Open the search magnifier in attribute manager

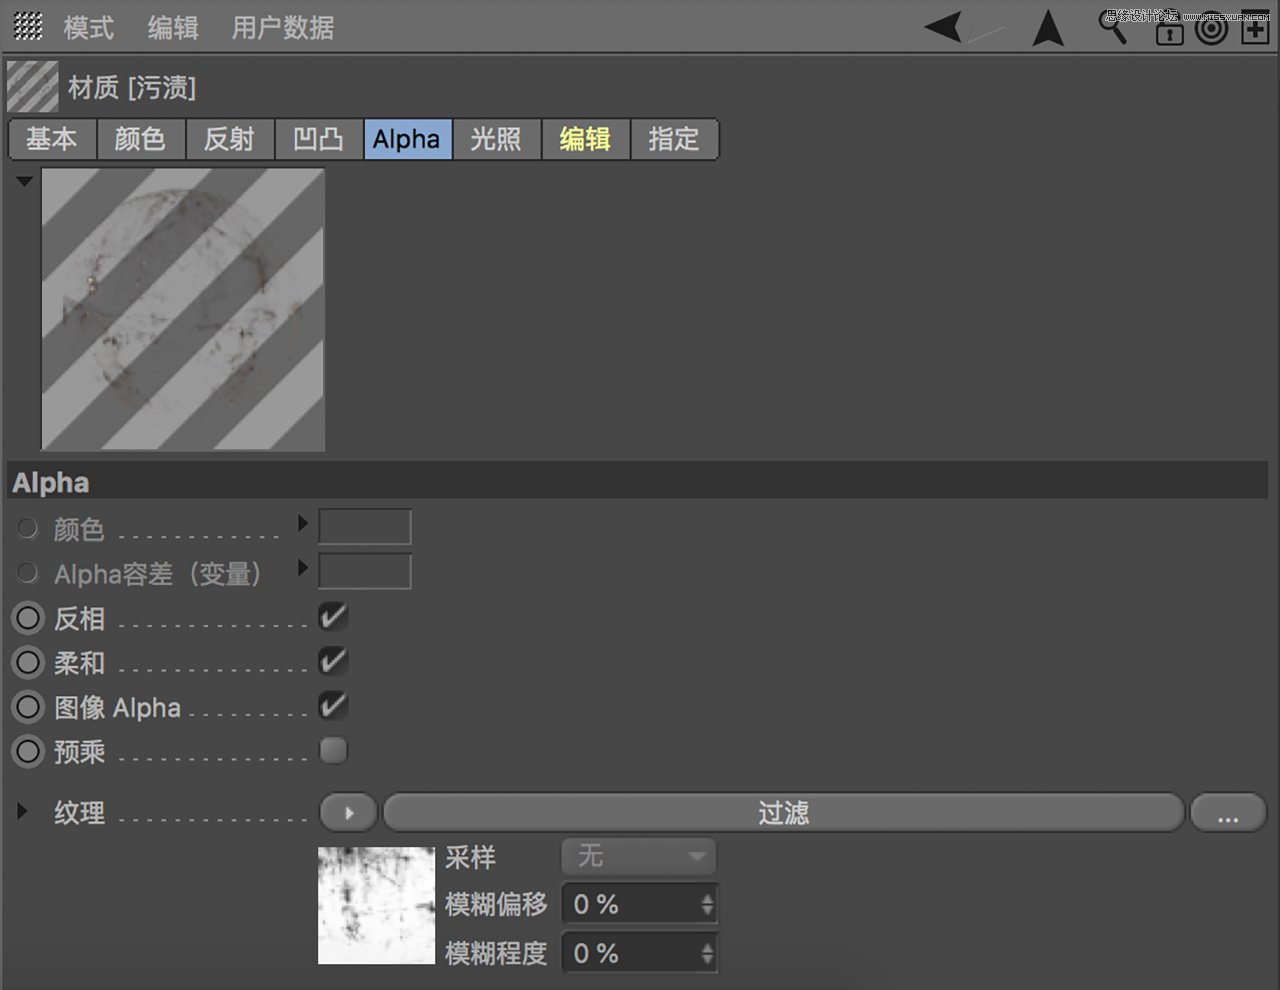tap(1113, 29)
